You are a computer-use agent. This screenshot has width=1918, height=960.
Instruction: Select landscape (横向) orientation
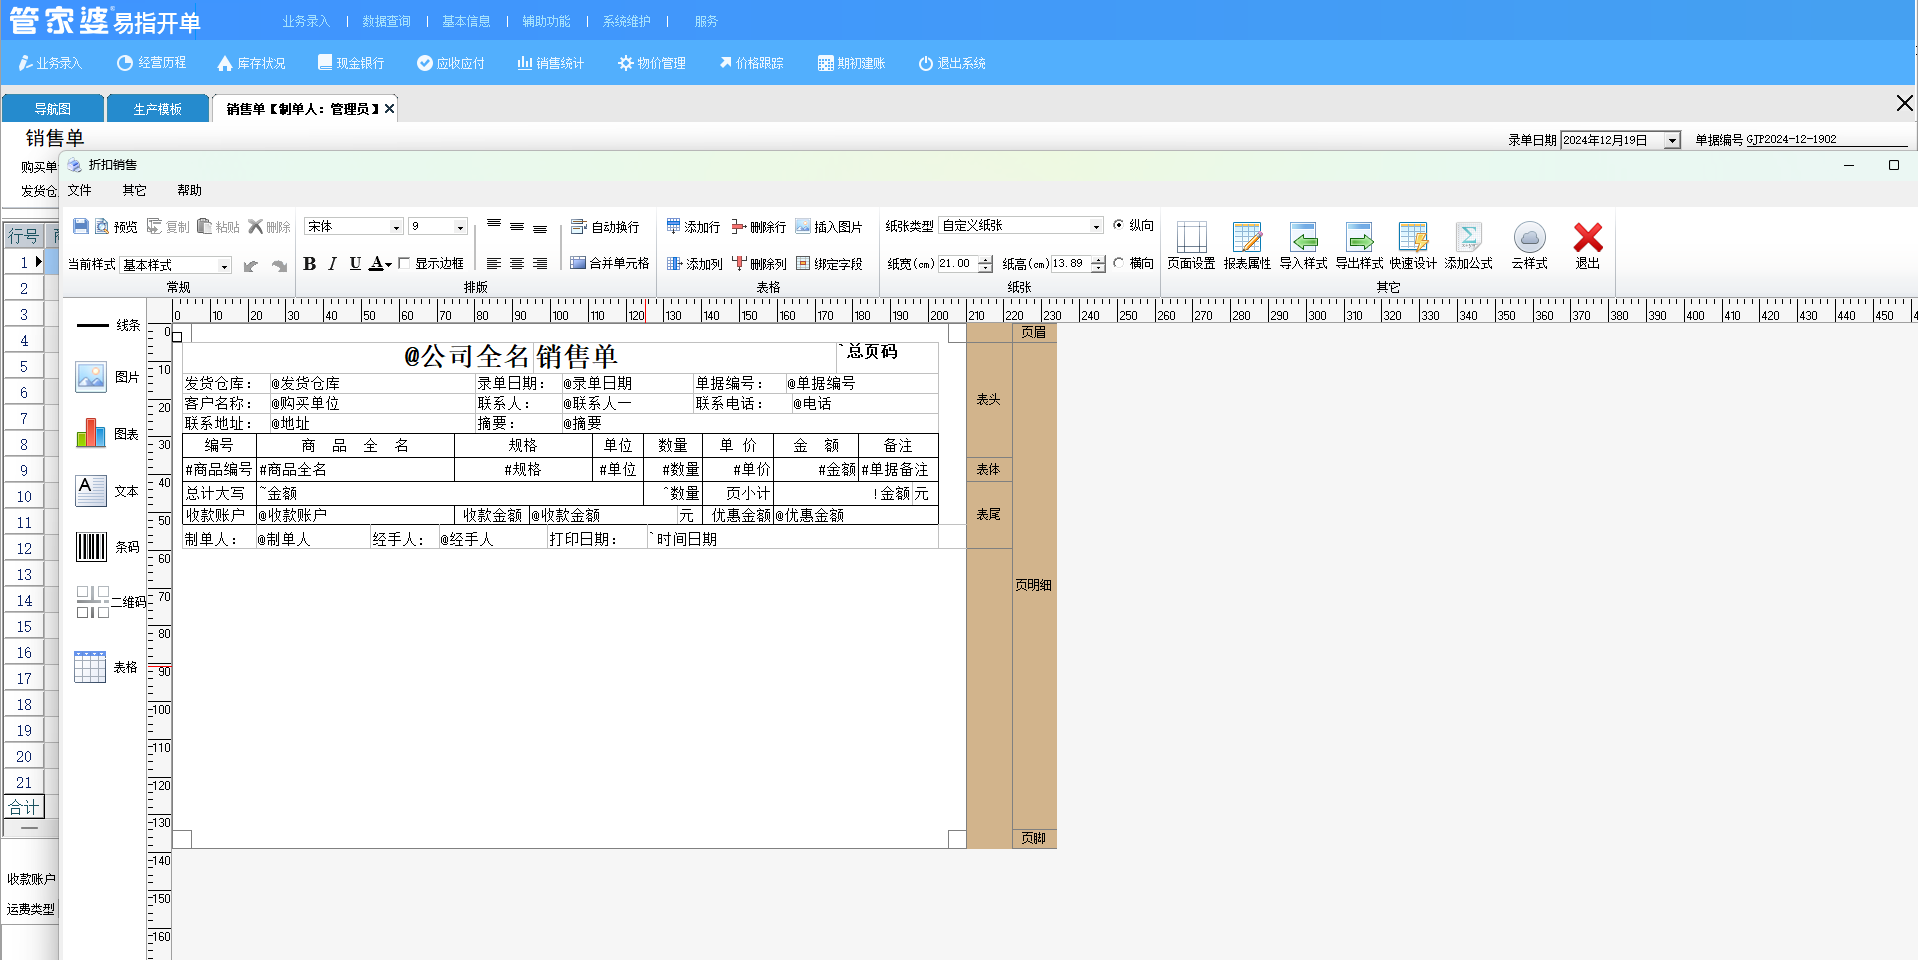(1118, 263)
